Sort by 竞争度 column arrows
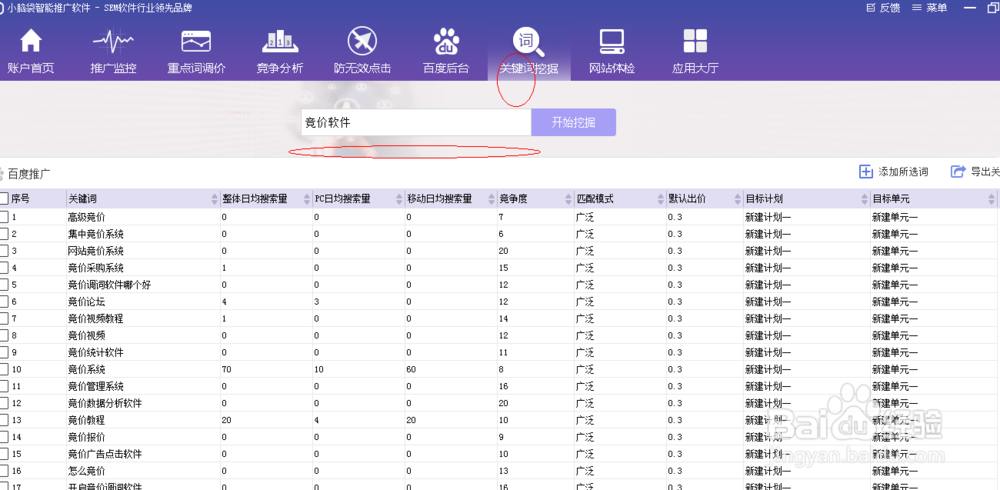 coord(568,199)
